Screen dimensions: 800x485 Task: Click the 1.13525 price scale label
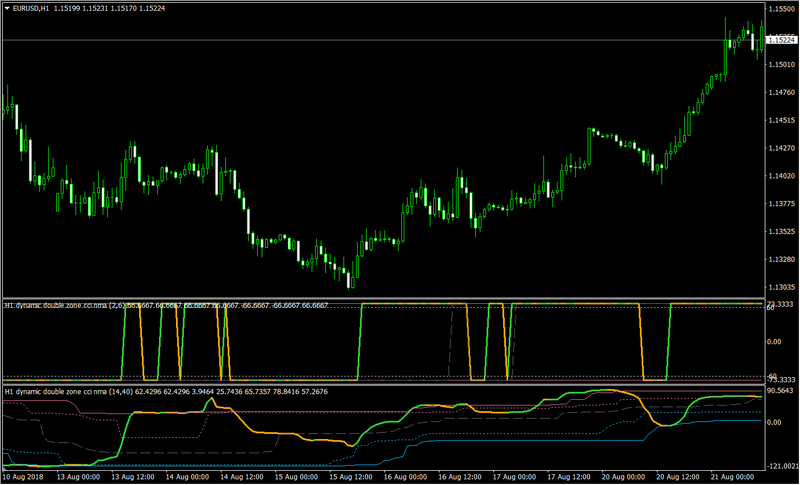point(782,232)
